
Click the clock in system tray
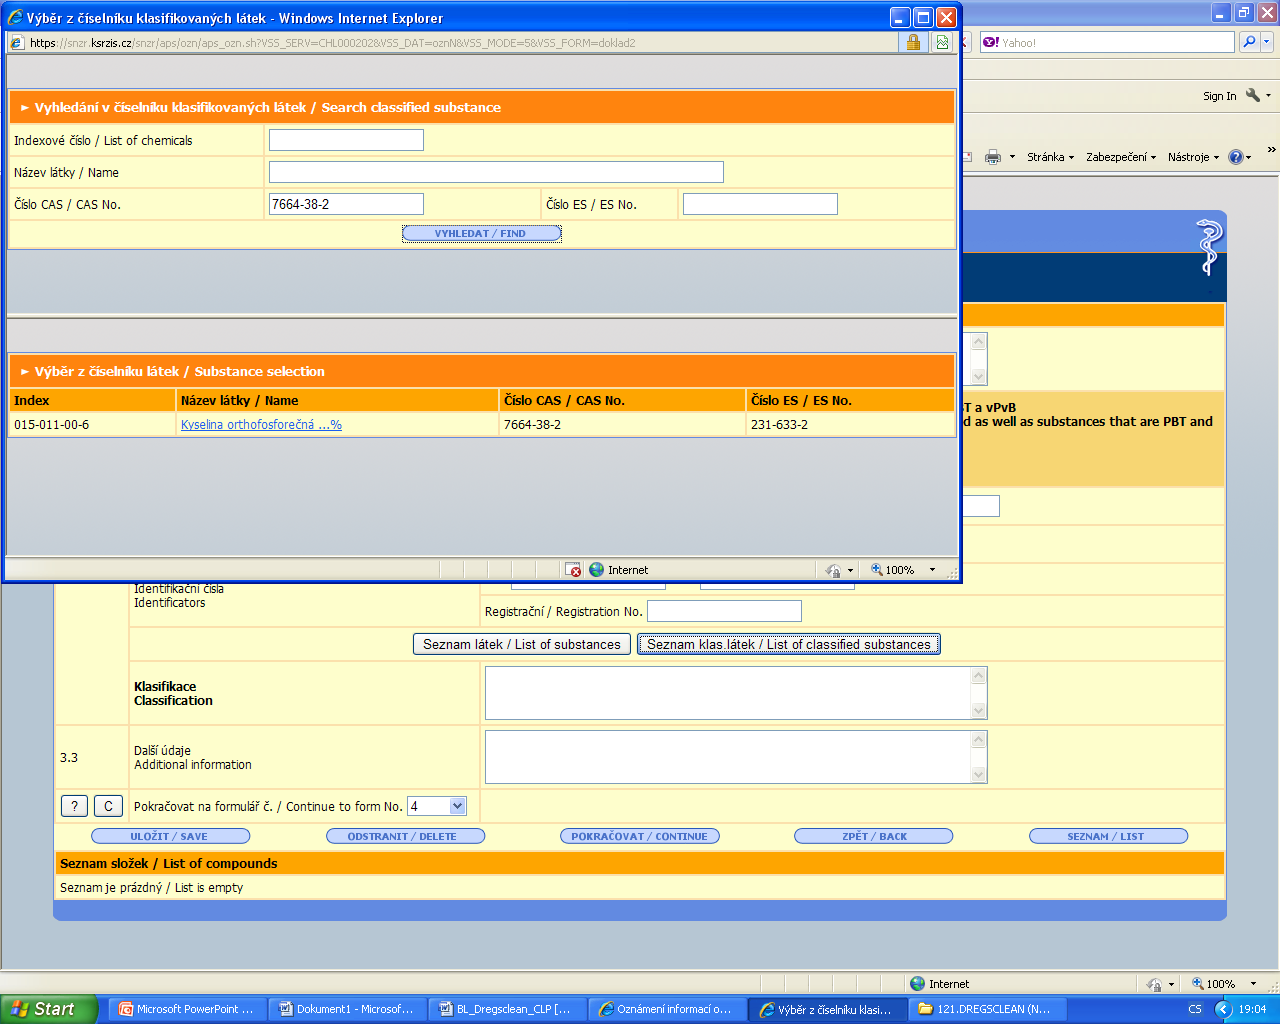tap(1252, 1009)
